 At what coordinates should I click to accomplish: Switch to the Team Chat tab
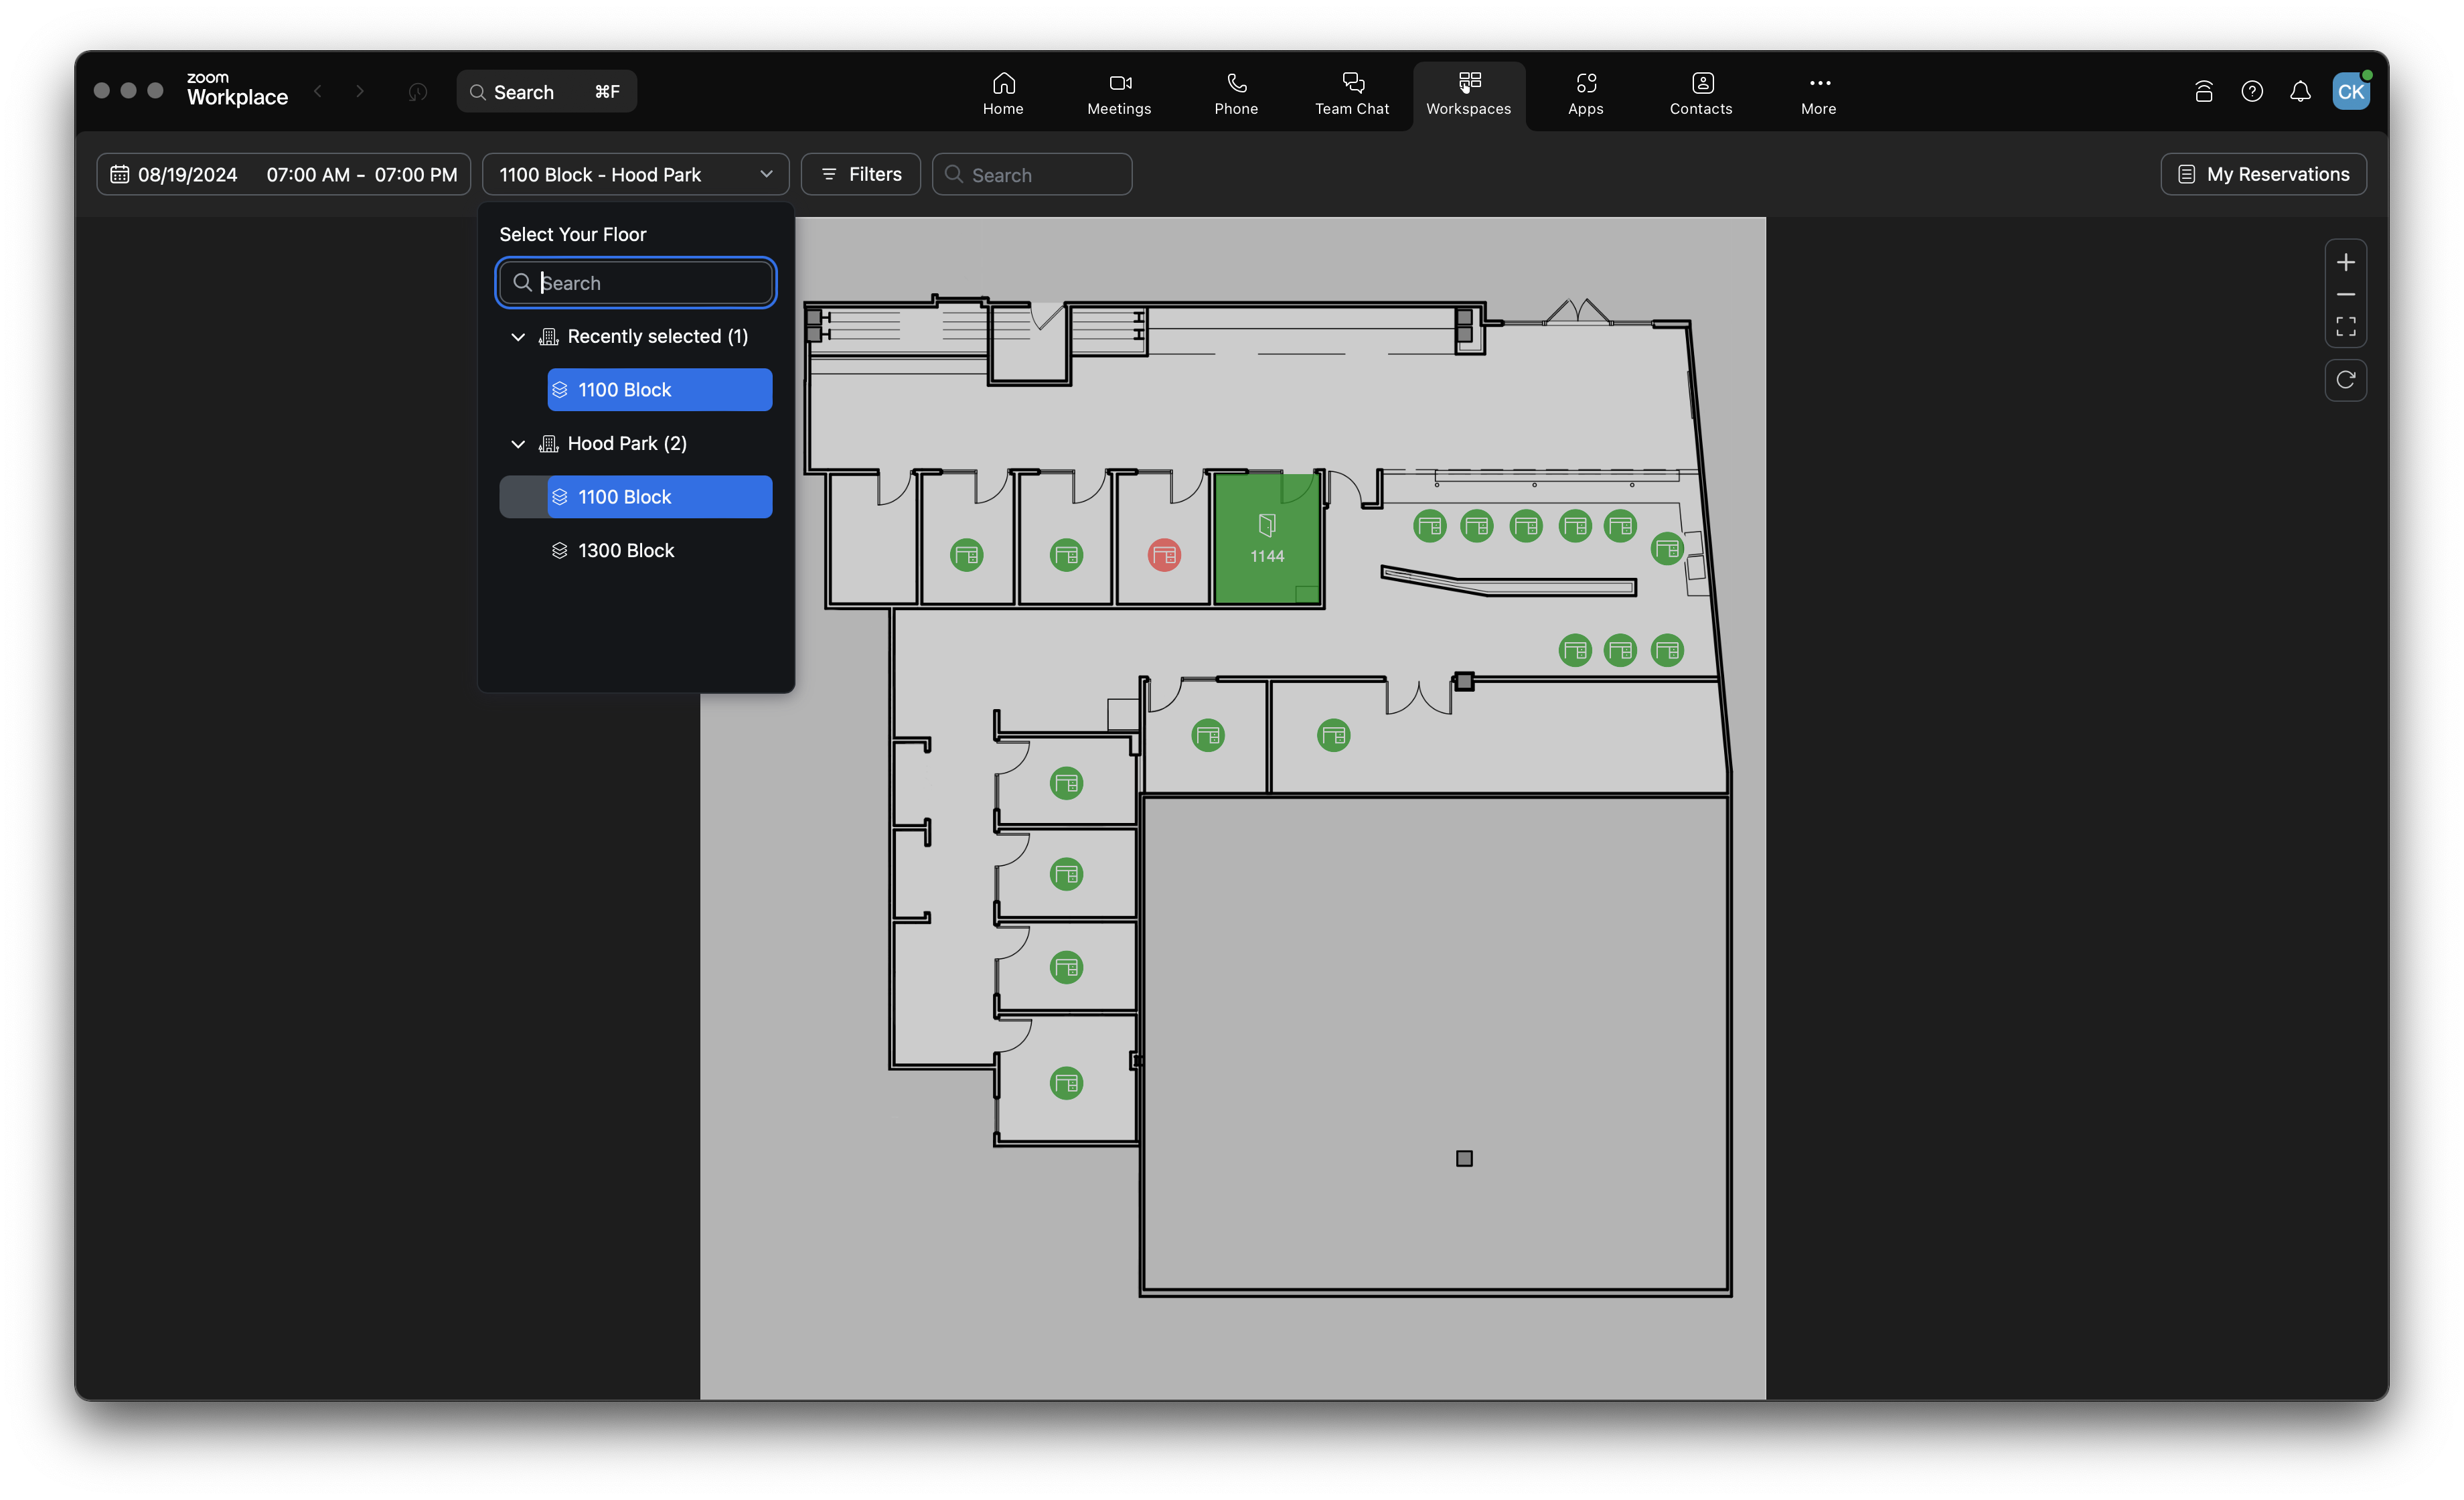coord(1352,92)
